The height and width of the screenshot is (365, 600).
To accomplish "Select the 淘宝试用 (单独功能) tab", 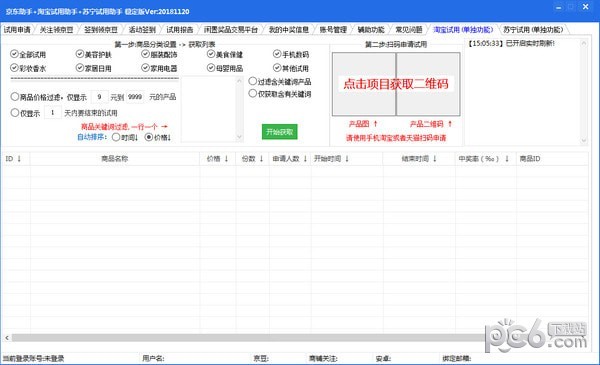I will pos(463,29).
